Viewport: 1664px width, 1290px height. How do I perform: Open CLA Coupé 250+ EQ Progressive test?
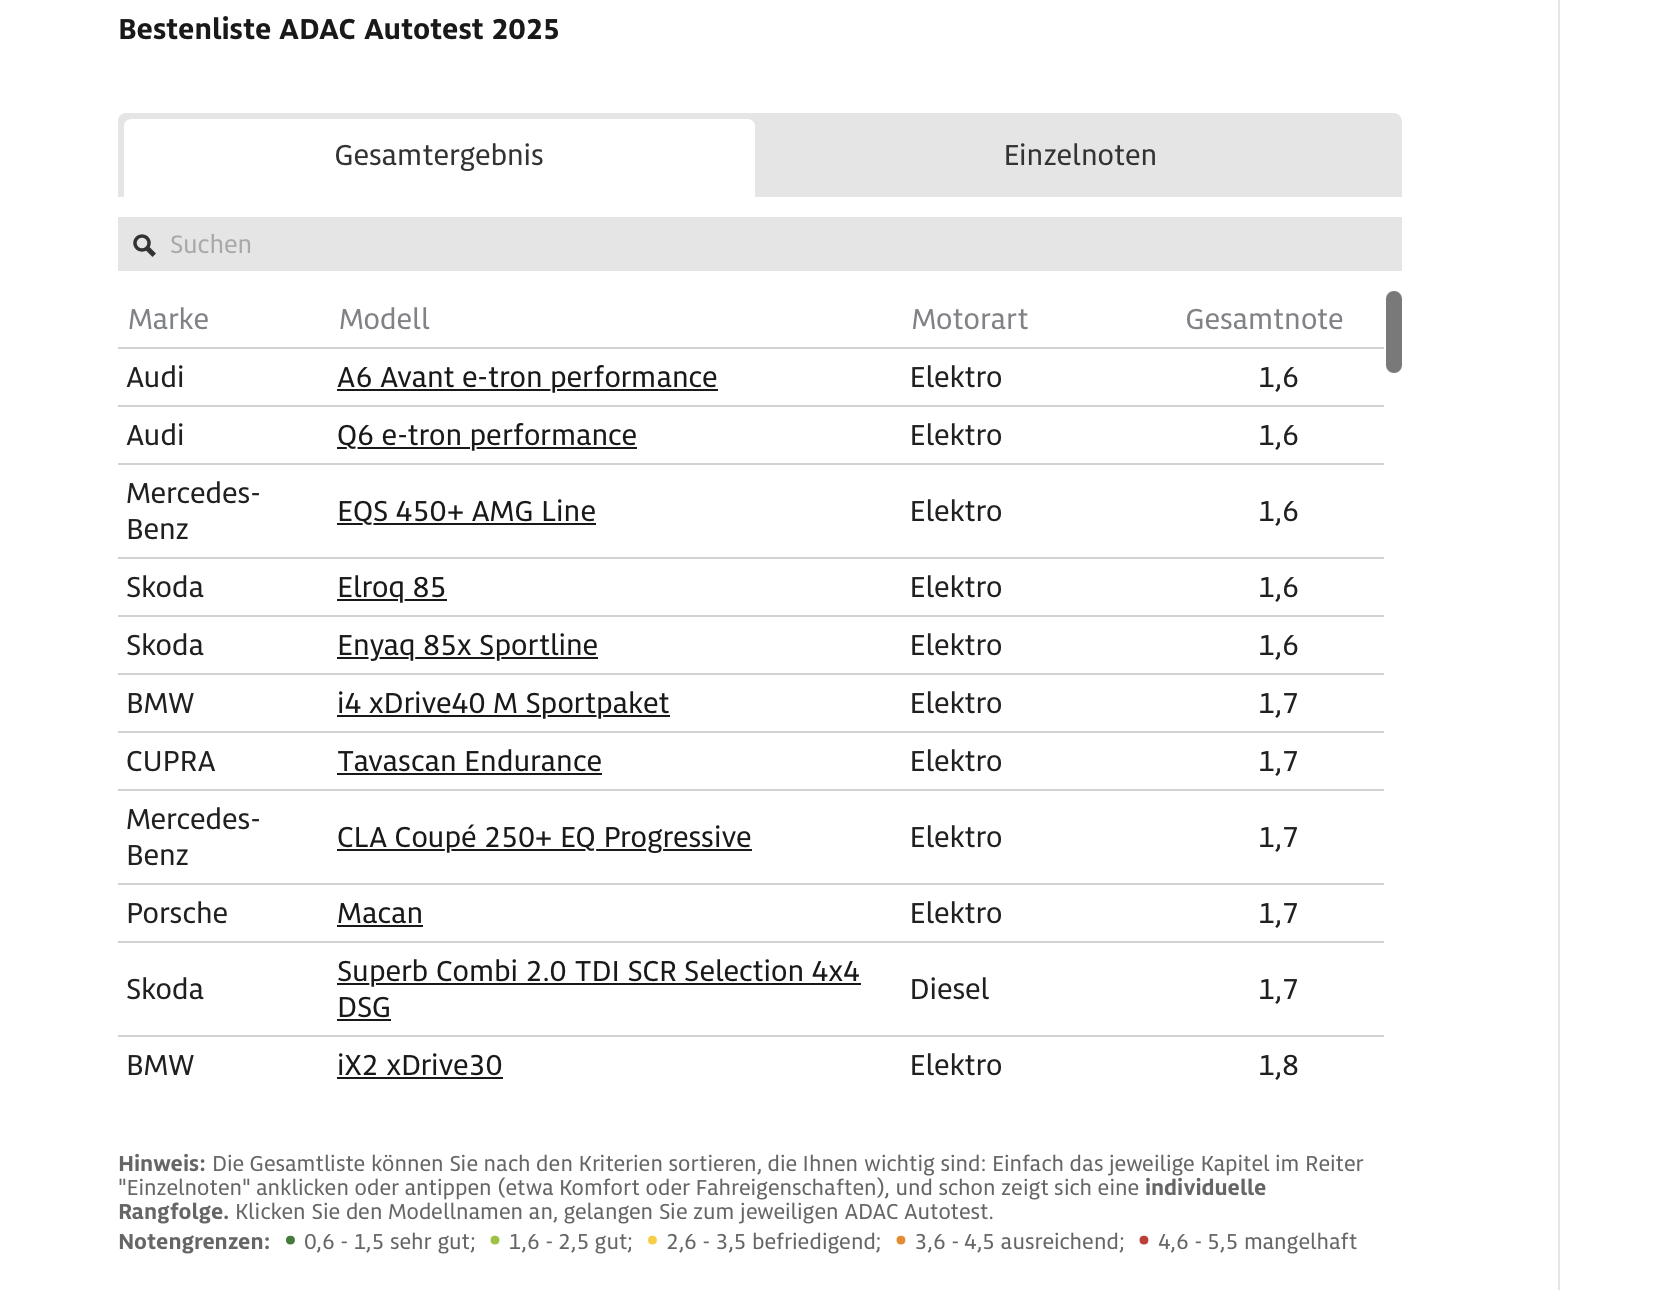(544, 838)
